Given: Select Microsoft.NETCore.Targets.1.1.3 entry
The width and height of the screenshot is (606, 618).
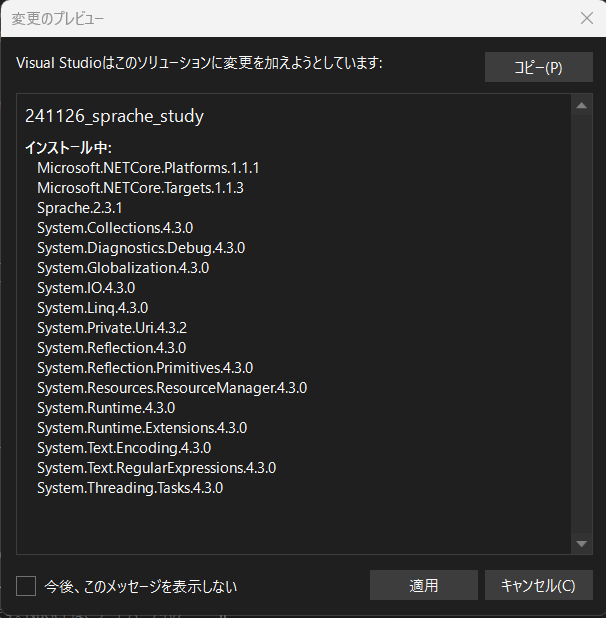Looking at the screenshot, I should coord(140,188).
